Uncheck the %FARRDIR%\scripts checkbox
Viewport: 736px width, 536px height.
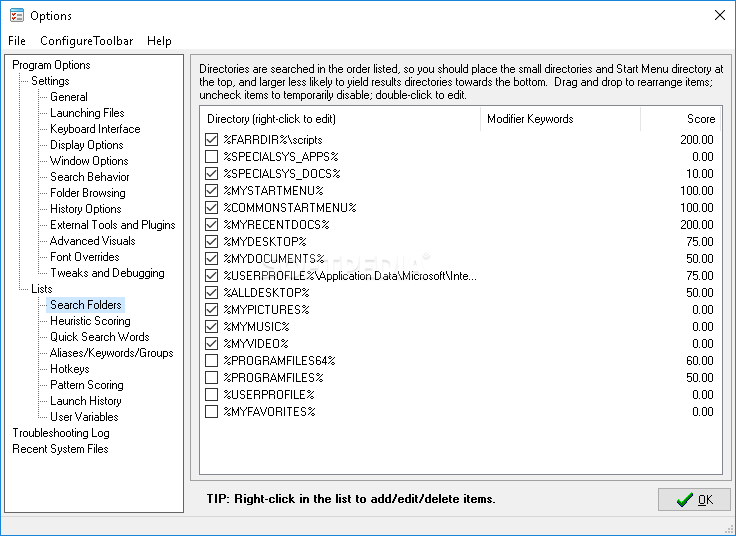tap(212, 139)
